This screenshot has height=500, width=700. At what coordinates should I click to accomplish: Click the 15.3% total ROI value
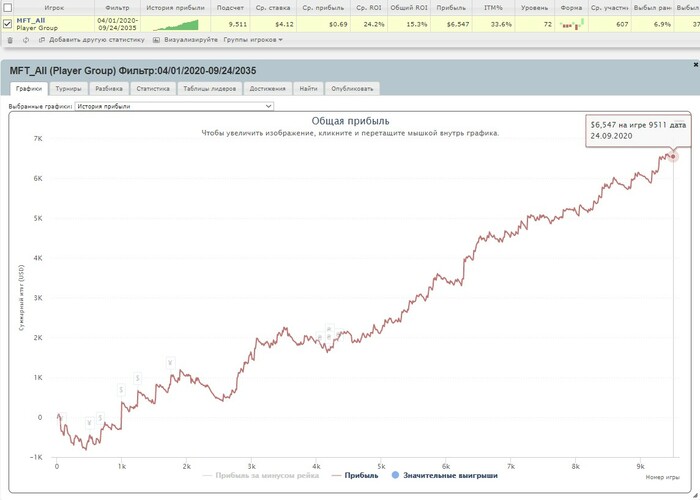[x=417, y=25]
